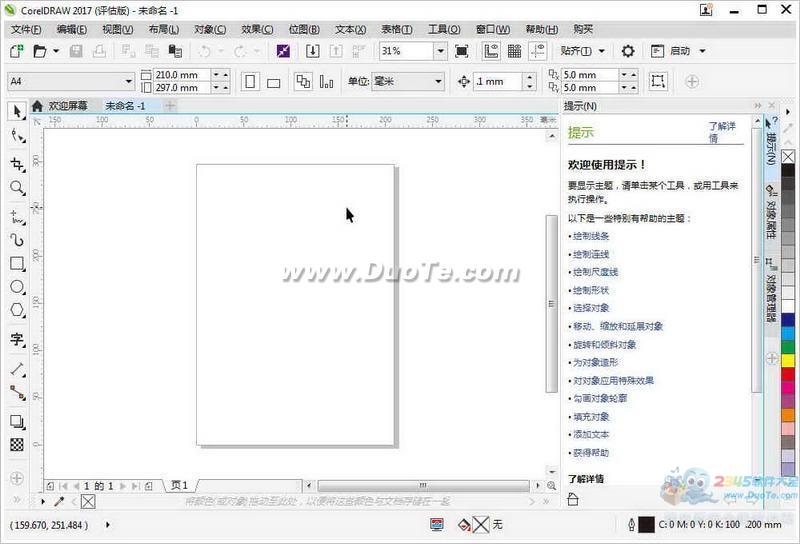Click the Print icon
Viewport: 800px width, 544px height.
click(x=99, y=51)
